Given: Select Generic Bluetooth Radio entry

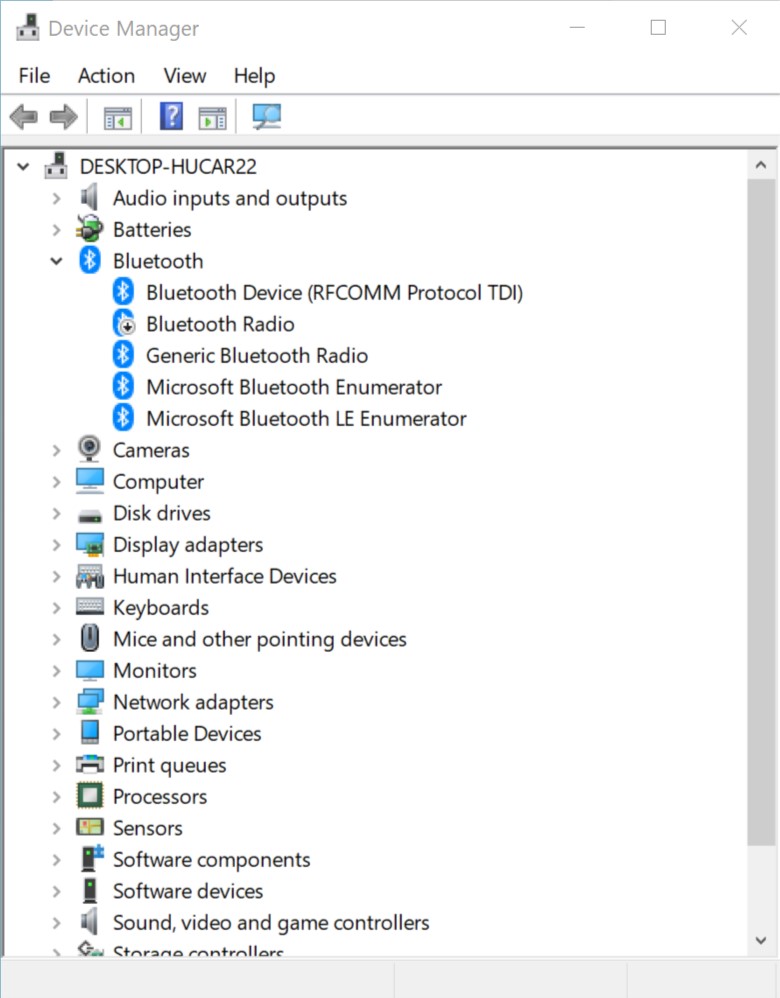Looking at the screenshot, I should (x=257, y=355).
